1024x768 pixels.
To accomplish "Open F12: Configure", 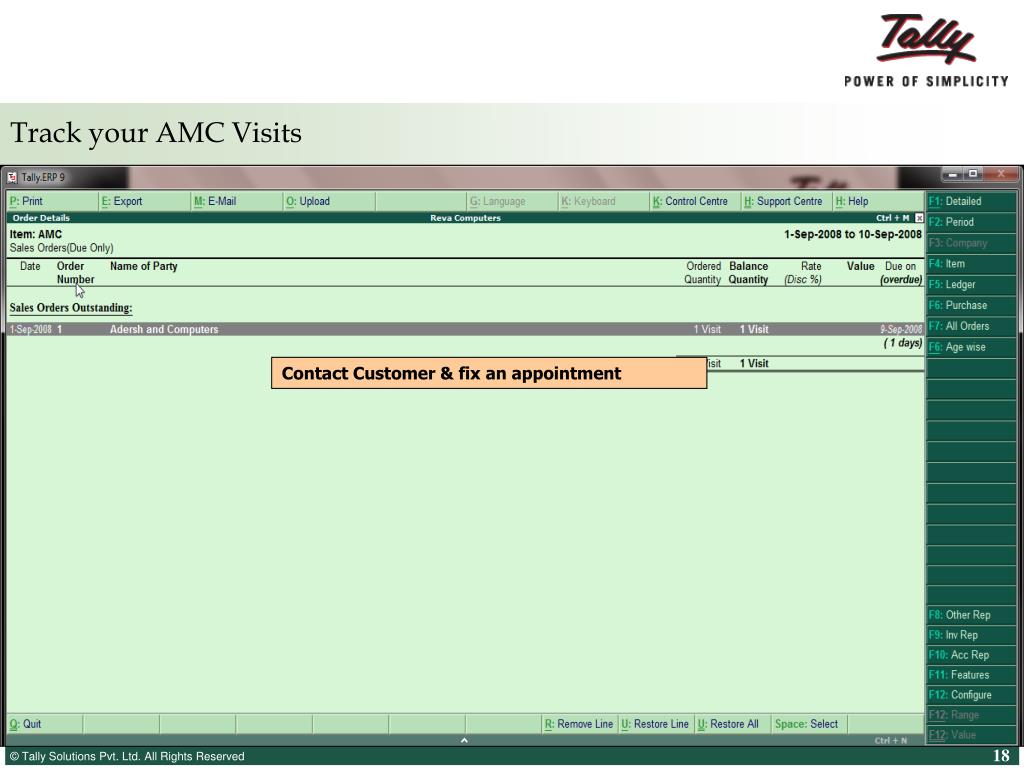I will tap(971, 695).
